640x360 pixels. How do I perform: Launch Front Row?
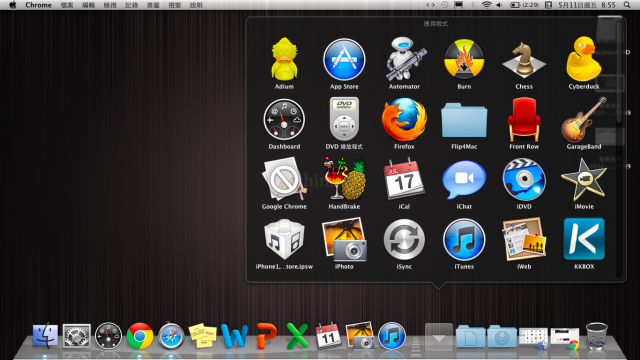524,120
